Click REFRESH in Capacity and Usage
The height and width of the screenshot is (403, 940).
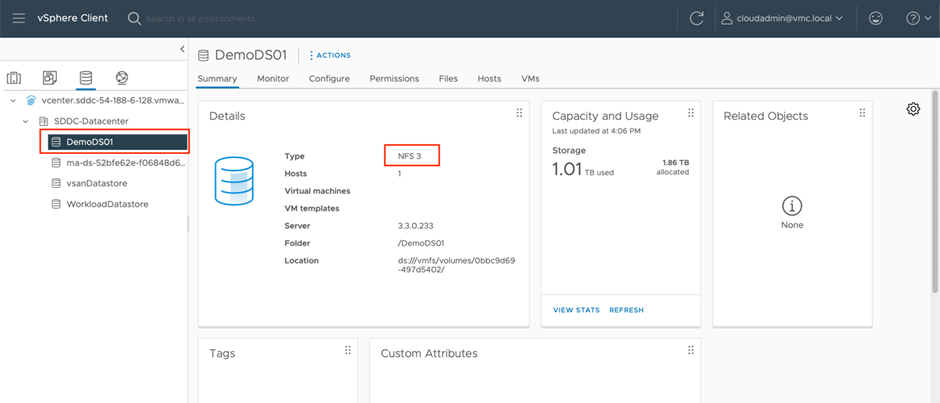click(626, 310)
